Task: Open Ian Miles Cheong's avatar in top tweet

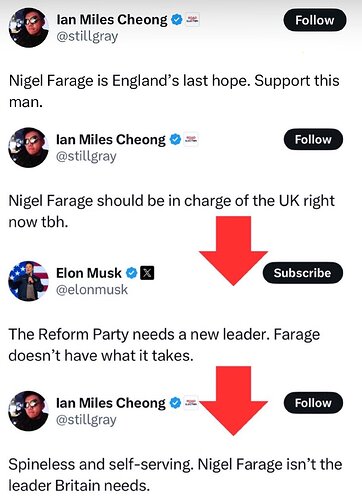Action: (x=28, y=28)
